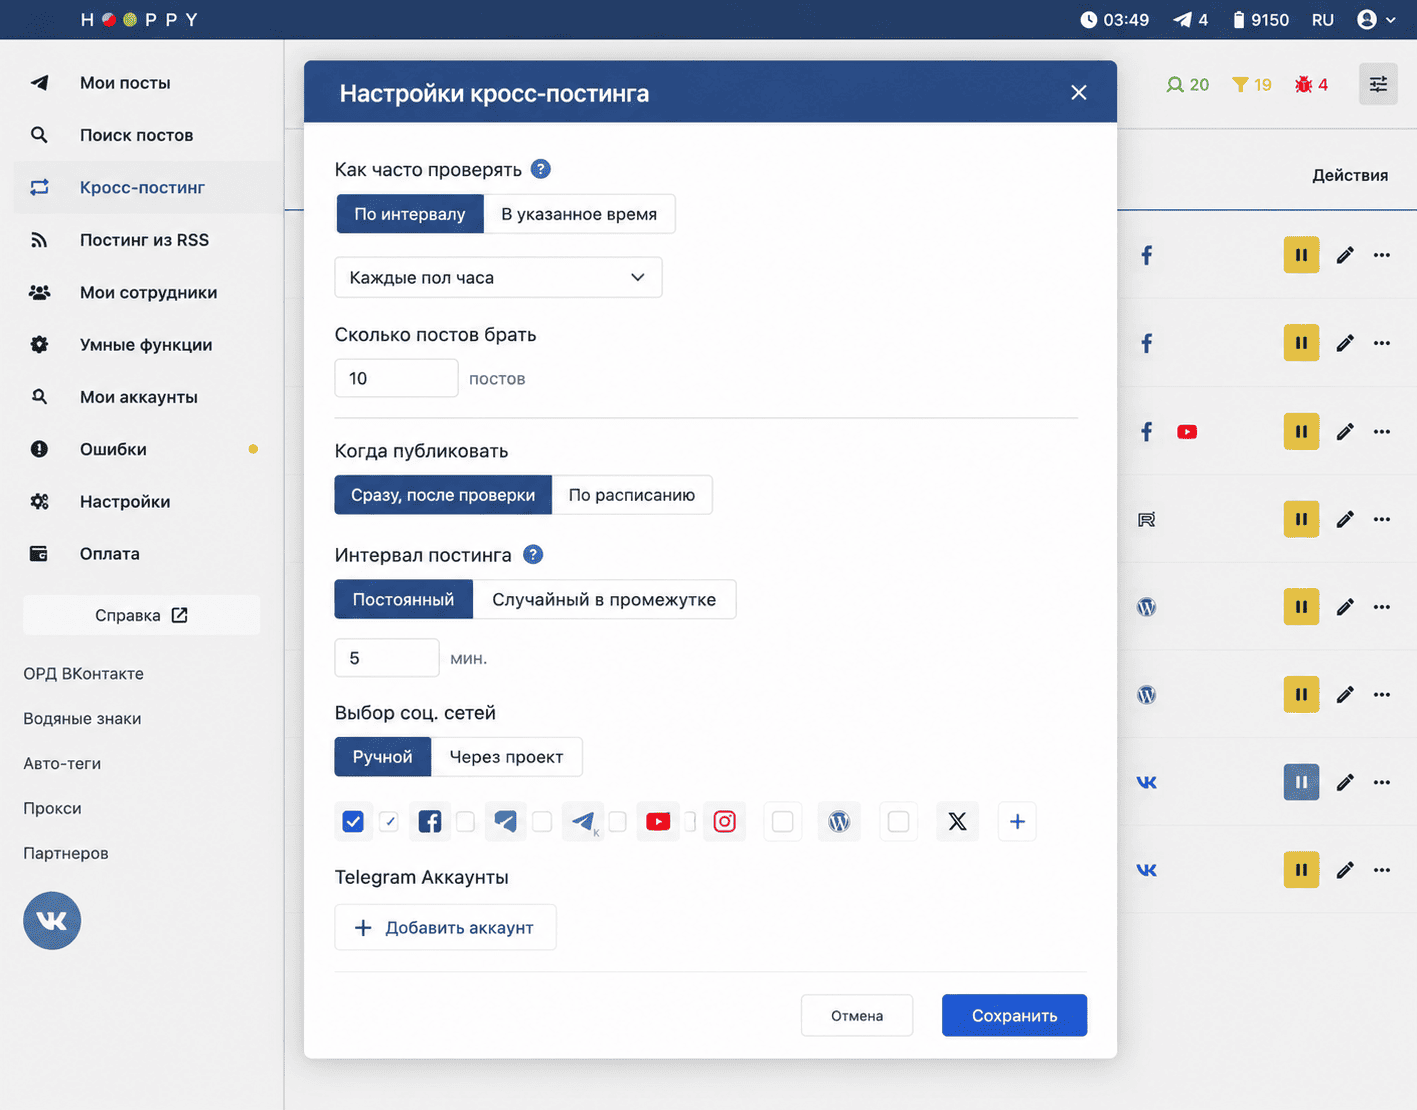
Task: Pause the row with Facebook and YouTube icons
Action: (x=1301, y=431)
